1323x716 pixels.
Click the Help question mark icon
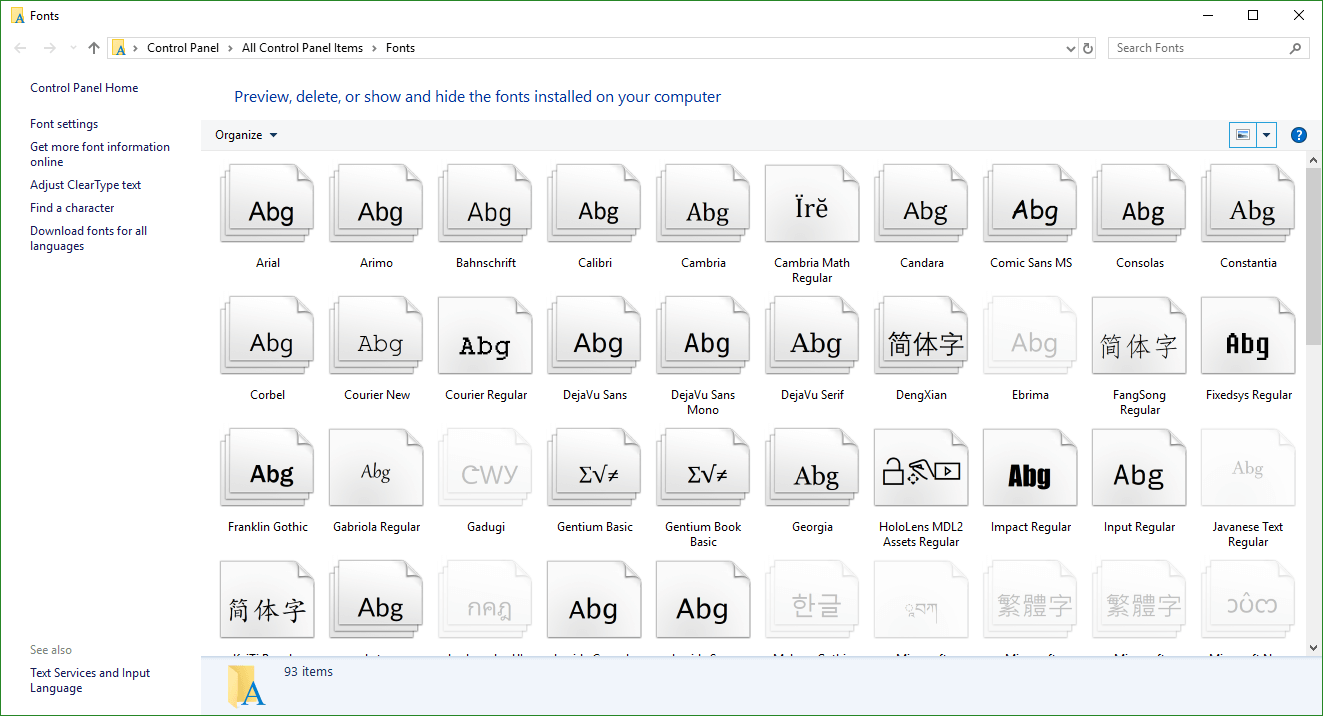(x=1298, y=135)
